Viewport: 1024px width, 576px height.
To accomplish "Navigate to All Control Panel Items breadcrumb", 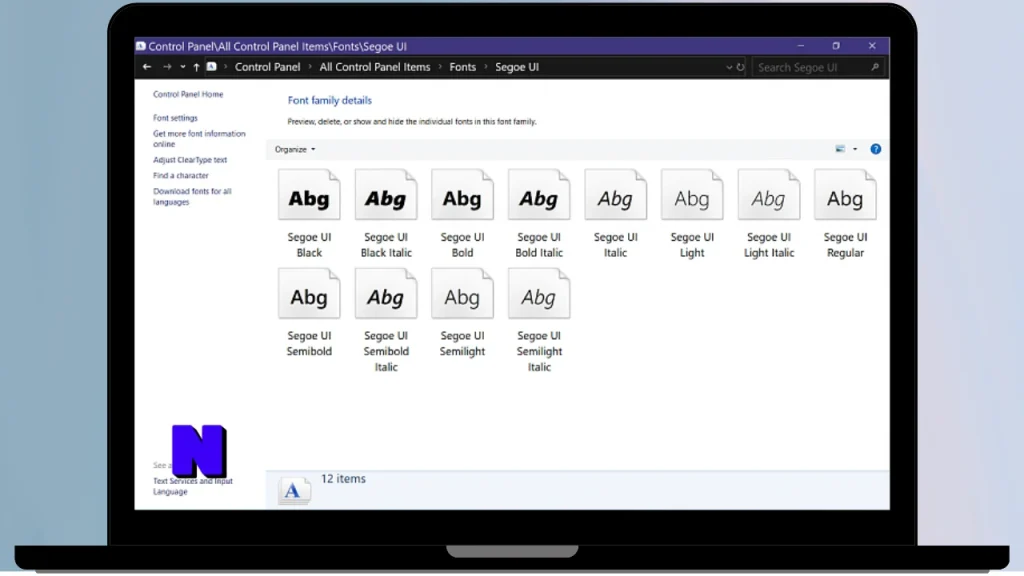I will pos(375,67).
